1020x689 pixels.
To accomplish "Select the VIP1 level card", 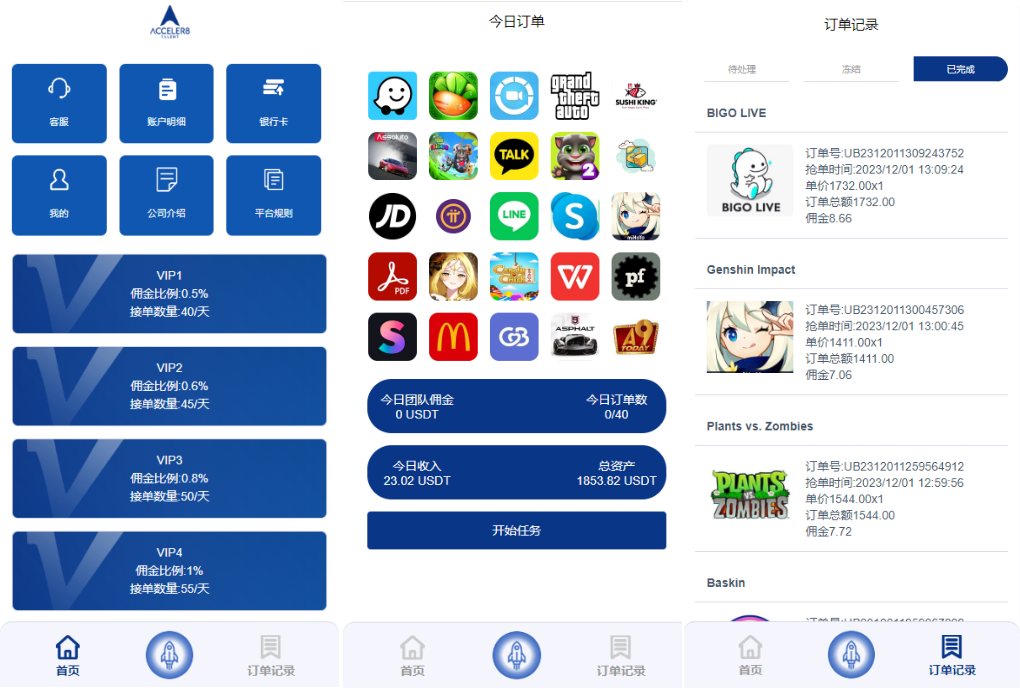I will pos(169,293).
